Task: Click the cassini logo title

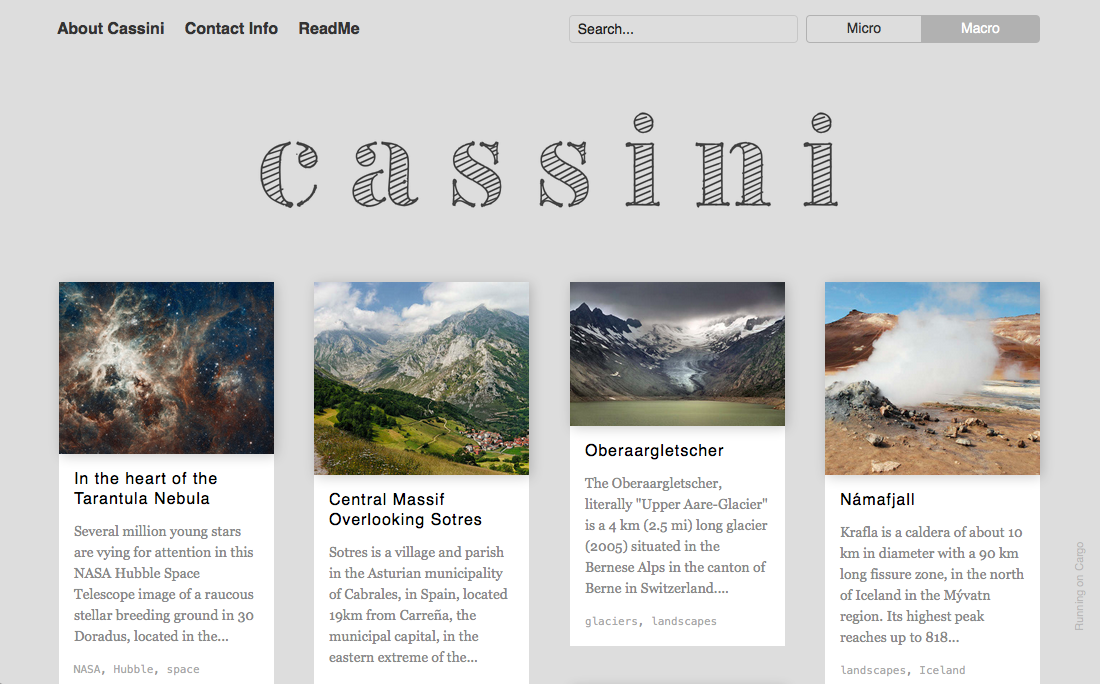Action: tap(548, 162)
